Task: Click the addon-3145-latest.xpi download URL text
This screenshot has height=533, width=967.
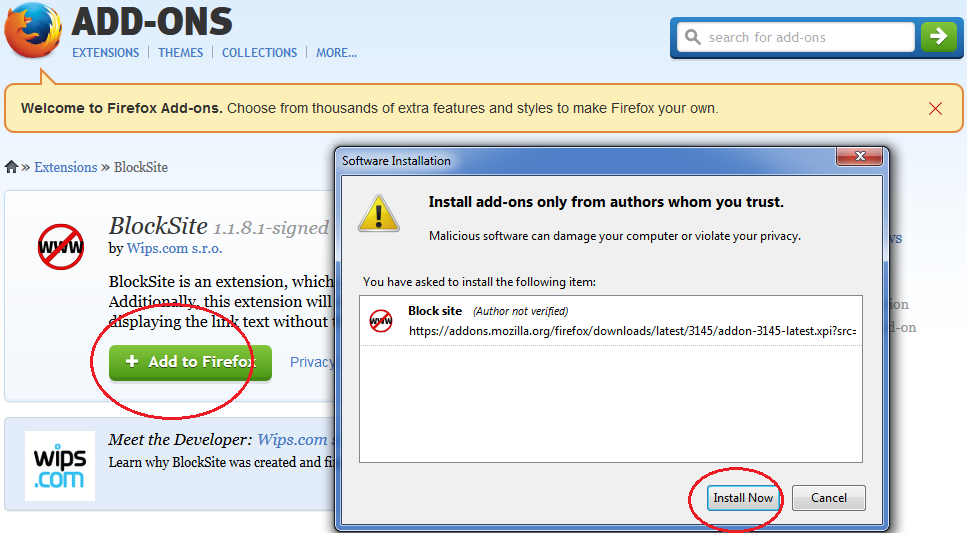Action: tap(632, 331)
